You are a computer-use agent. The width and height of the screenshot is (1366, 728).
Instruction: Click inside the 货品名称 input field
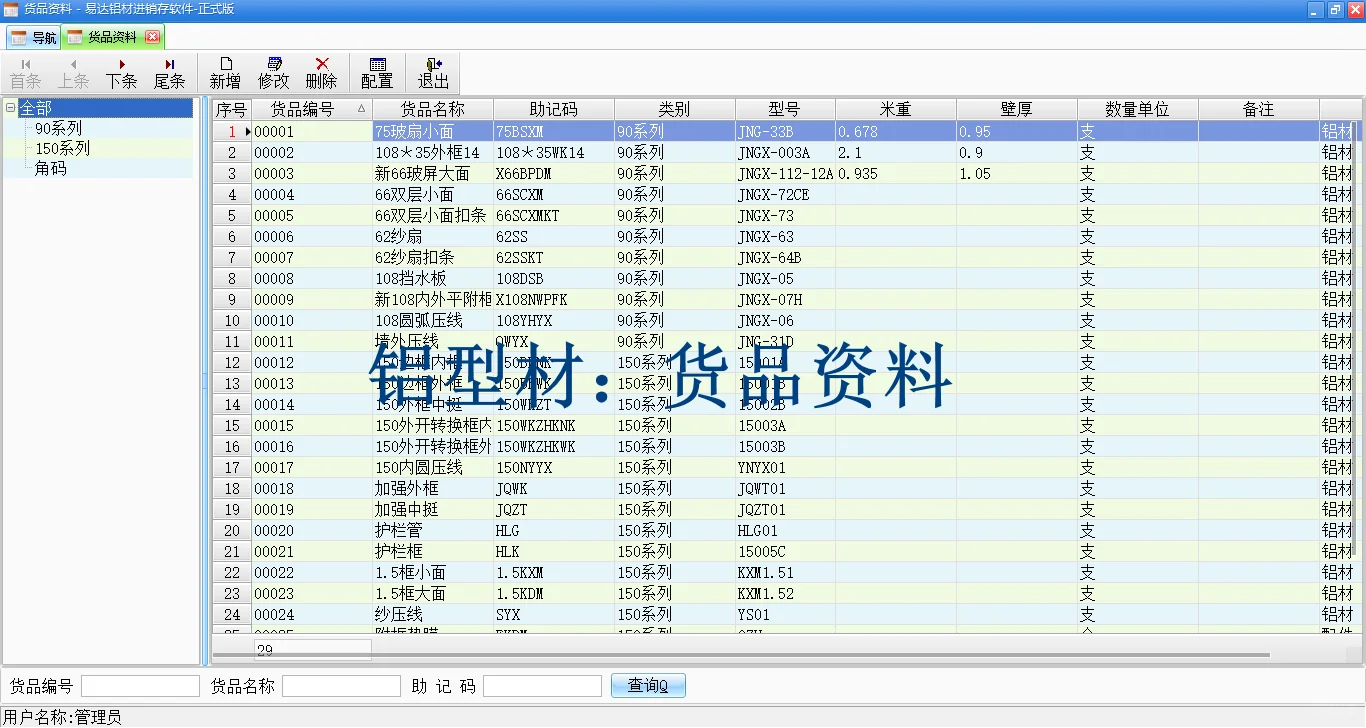click(340, 685)
